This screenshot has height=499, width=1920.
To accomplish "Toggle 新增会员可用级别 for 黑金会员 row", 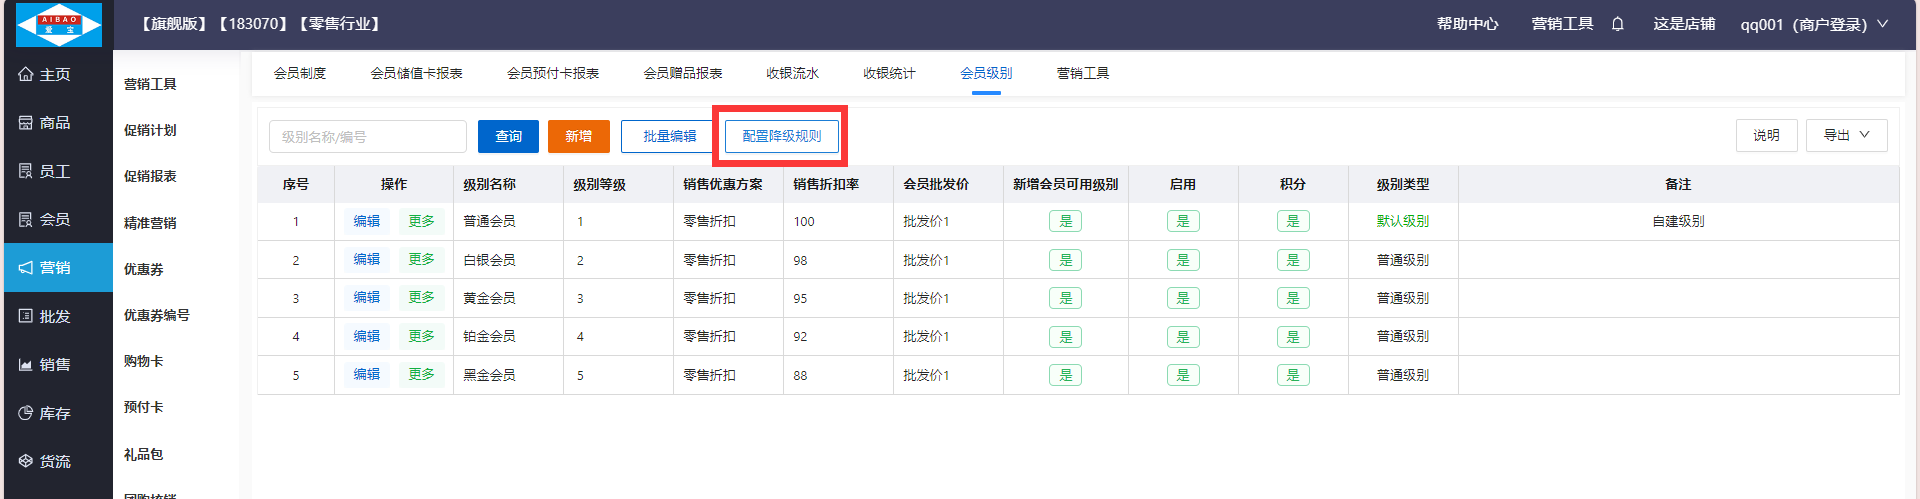I will pyautogui.click(x=1065, y=375).
